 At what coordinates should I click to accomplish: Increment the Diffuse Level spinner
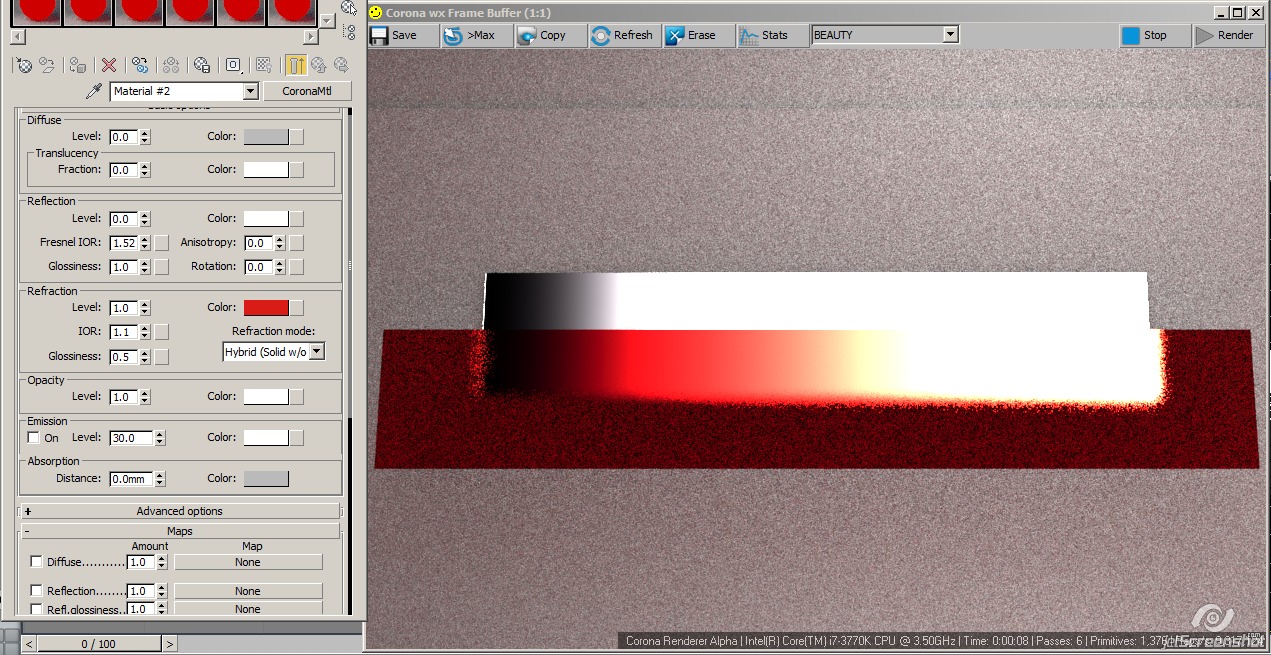click(145, 134)
